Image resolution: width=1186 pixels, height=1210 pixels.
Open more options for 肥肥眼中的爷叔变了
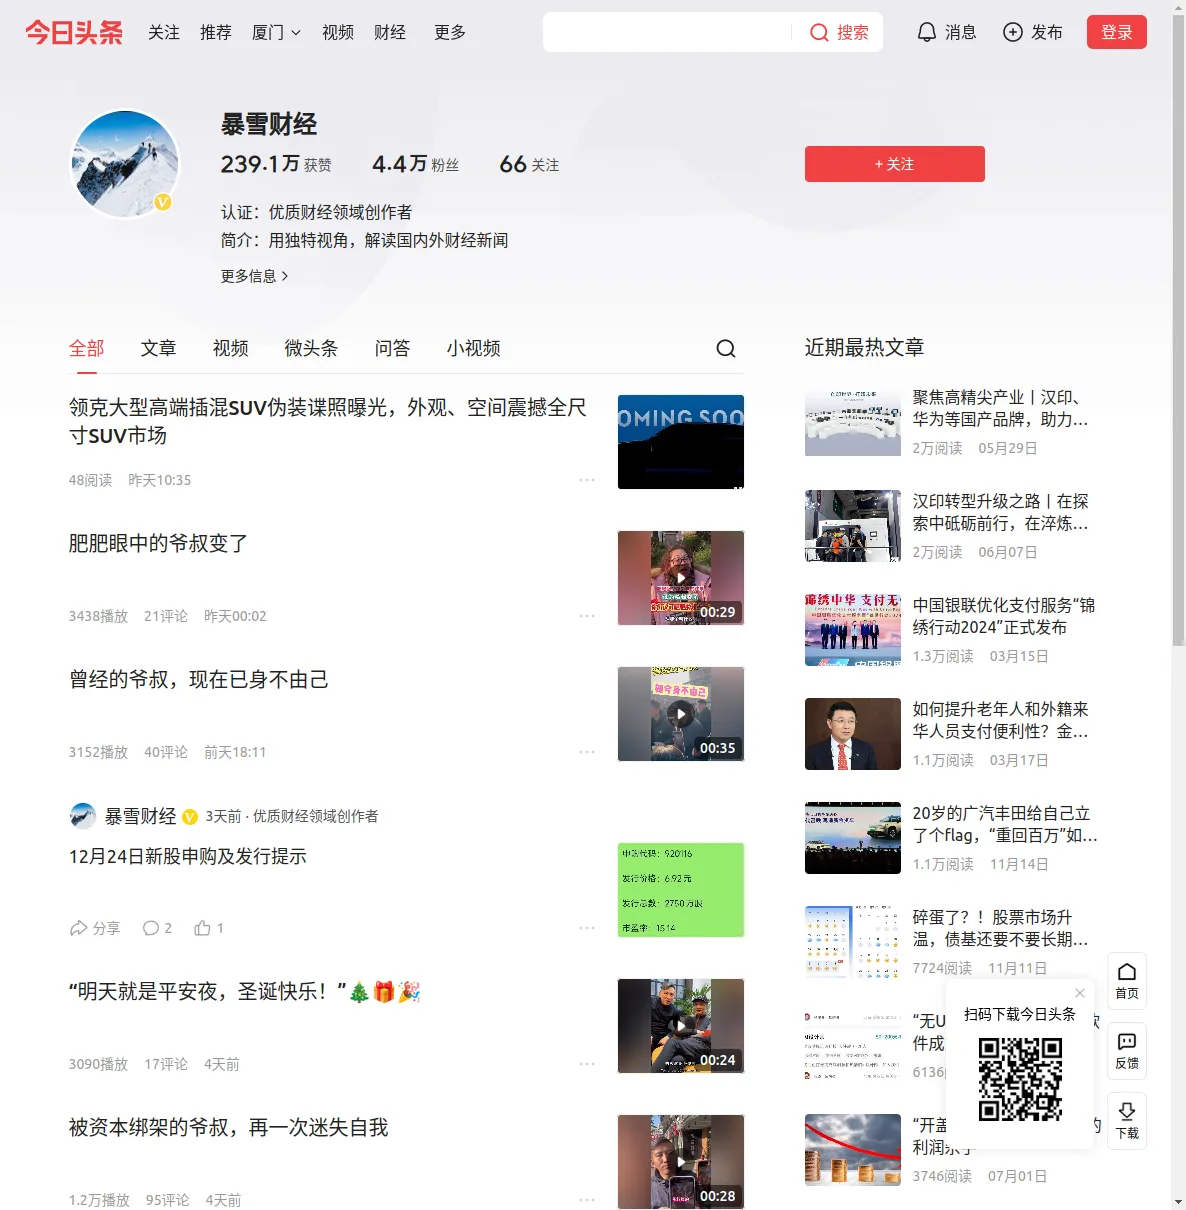click(x=587, y=616)
